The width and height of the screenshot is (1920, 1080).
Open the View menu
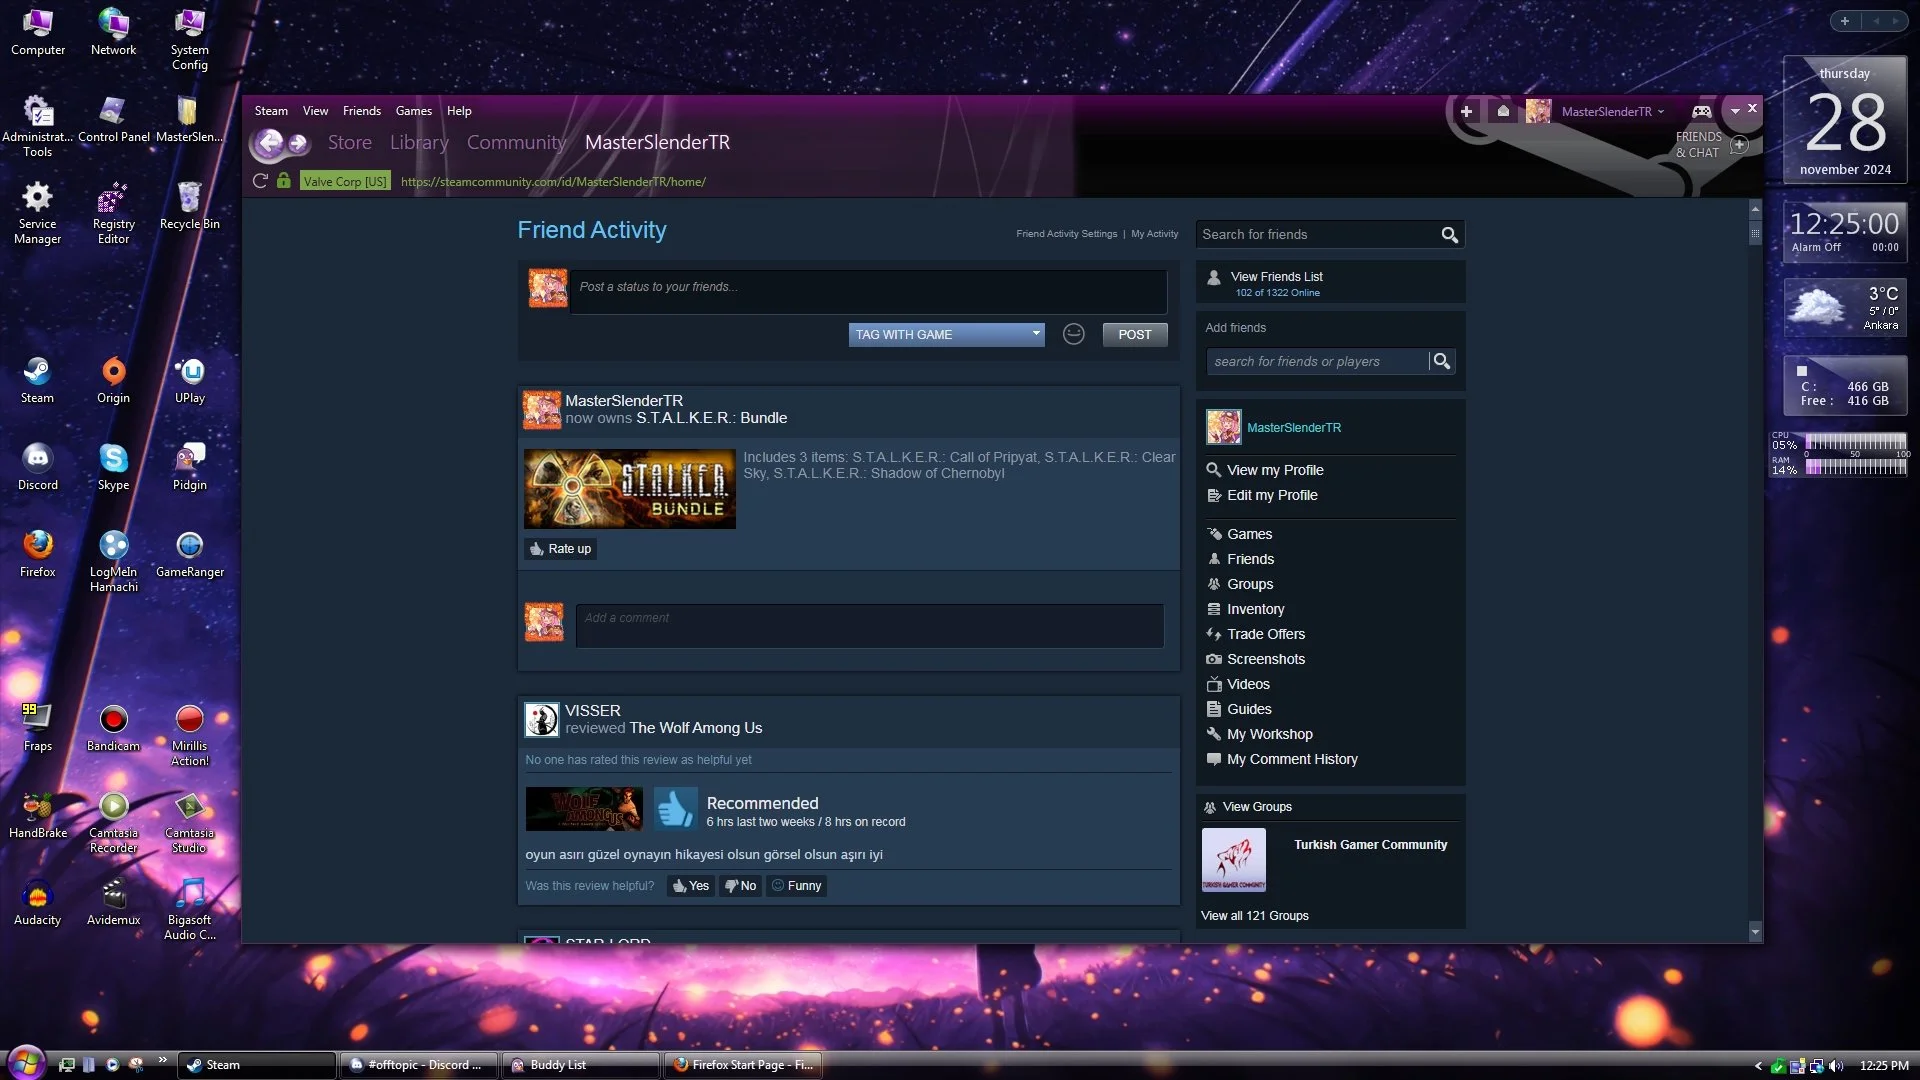(x=315, y=111)
